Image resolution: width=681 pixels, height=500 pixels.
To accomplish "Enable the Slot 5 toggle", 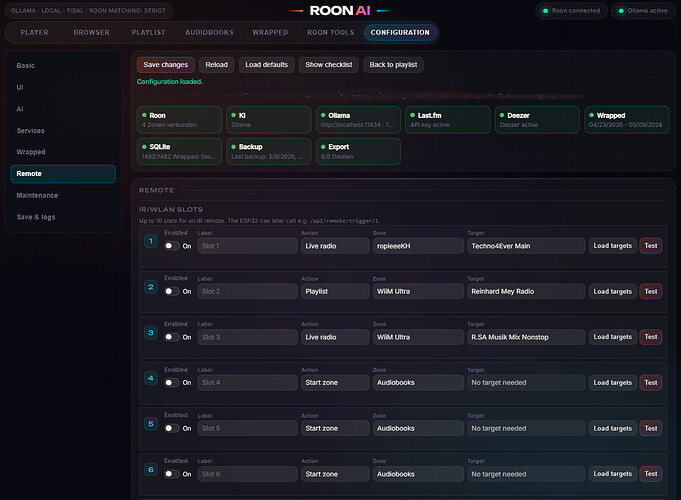I will point(172,428).
